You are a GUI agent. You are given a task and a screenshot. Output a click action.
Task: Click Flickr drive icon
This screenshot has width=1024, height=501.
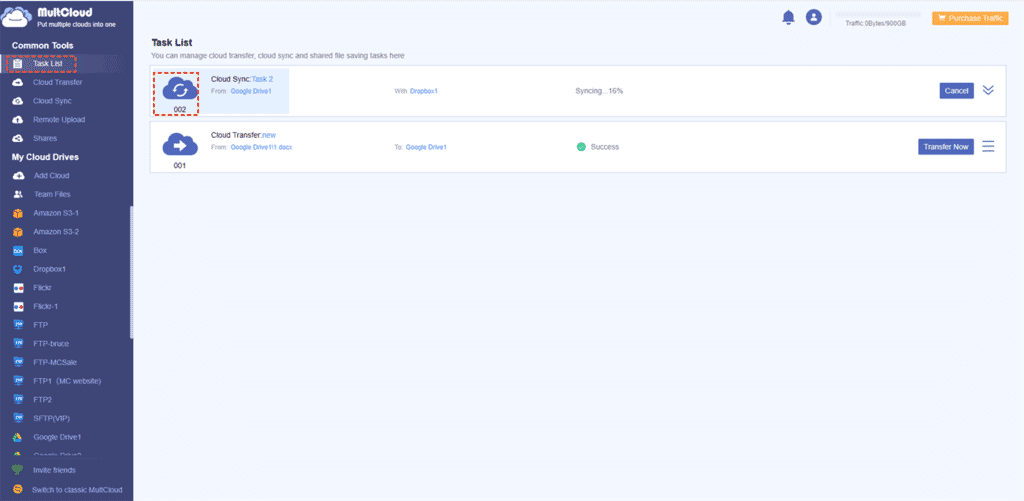coord(18,287)
